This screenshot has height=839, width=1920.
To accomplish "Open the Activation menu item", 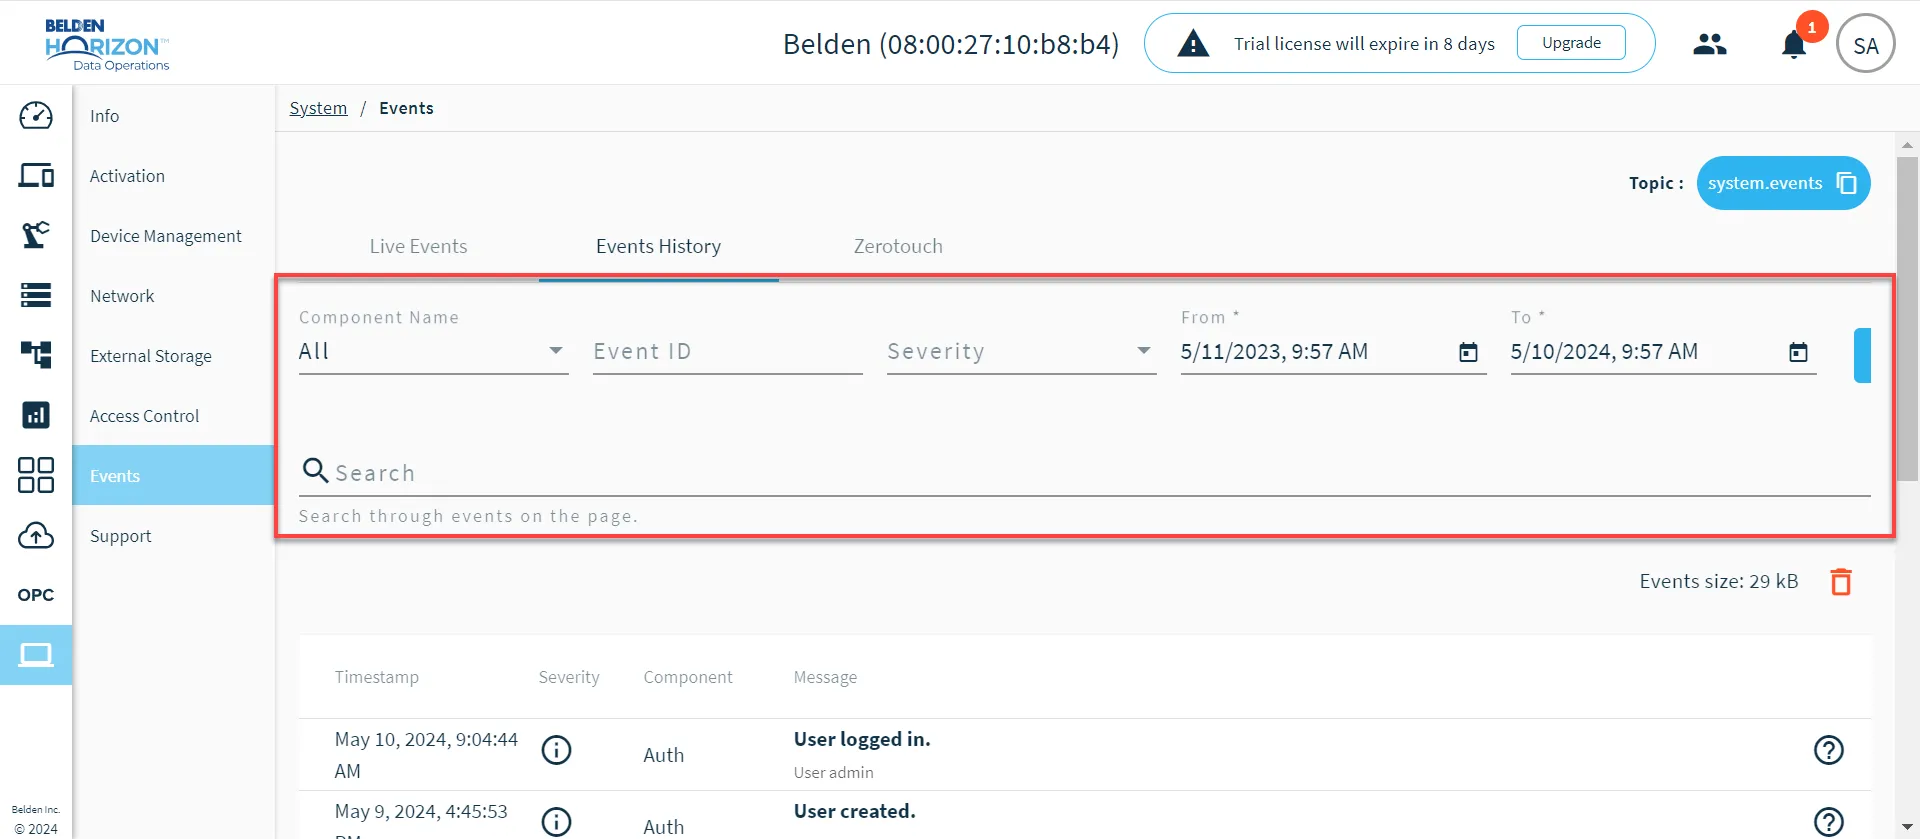I will (173, 176).
